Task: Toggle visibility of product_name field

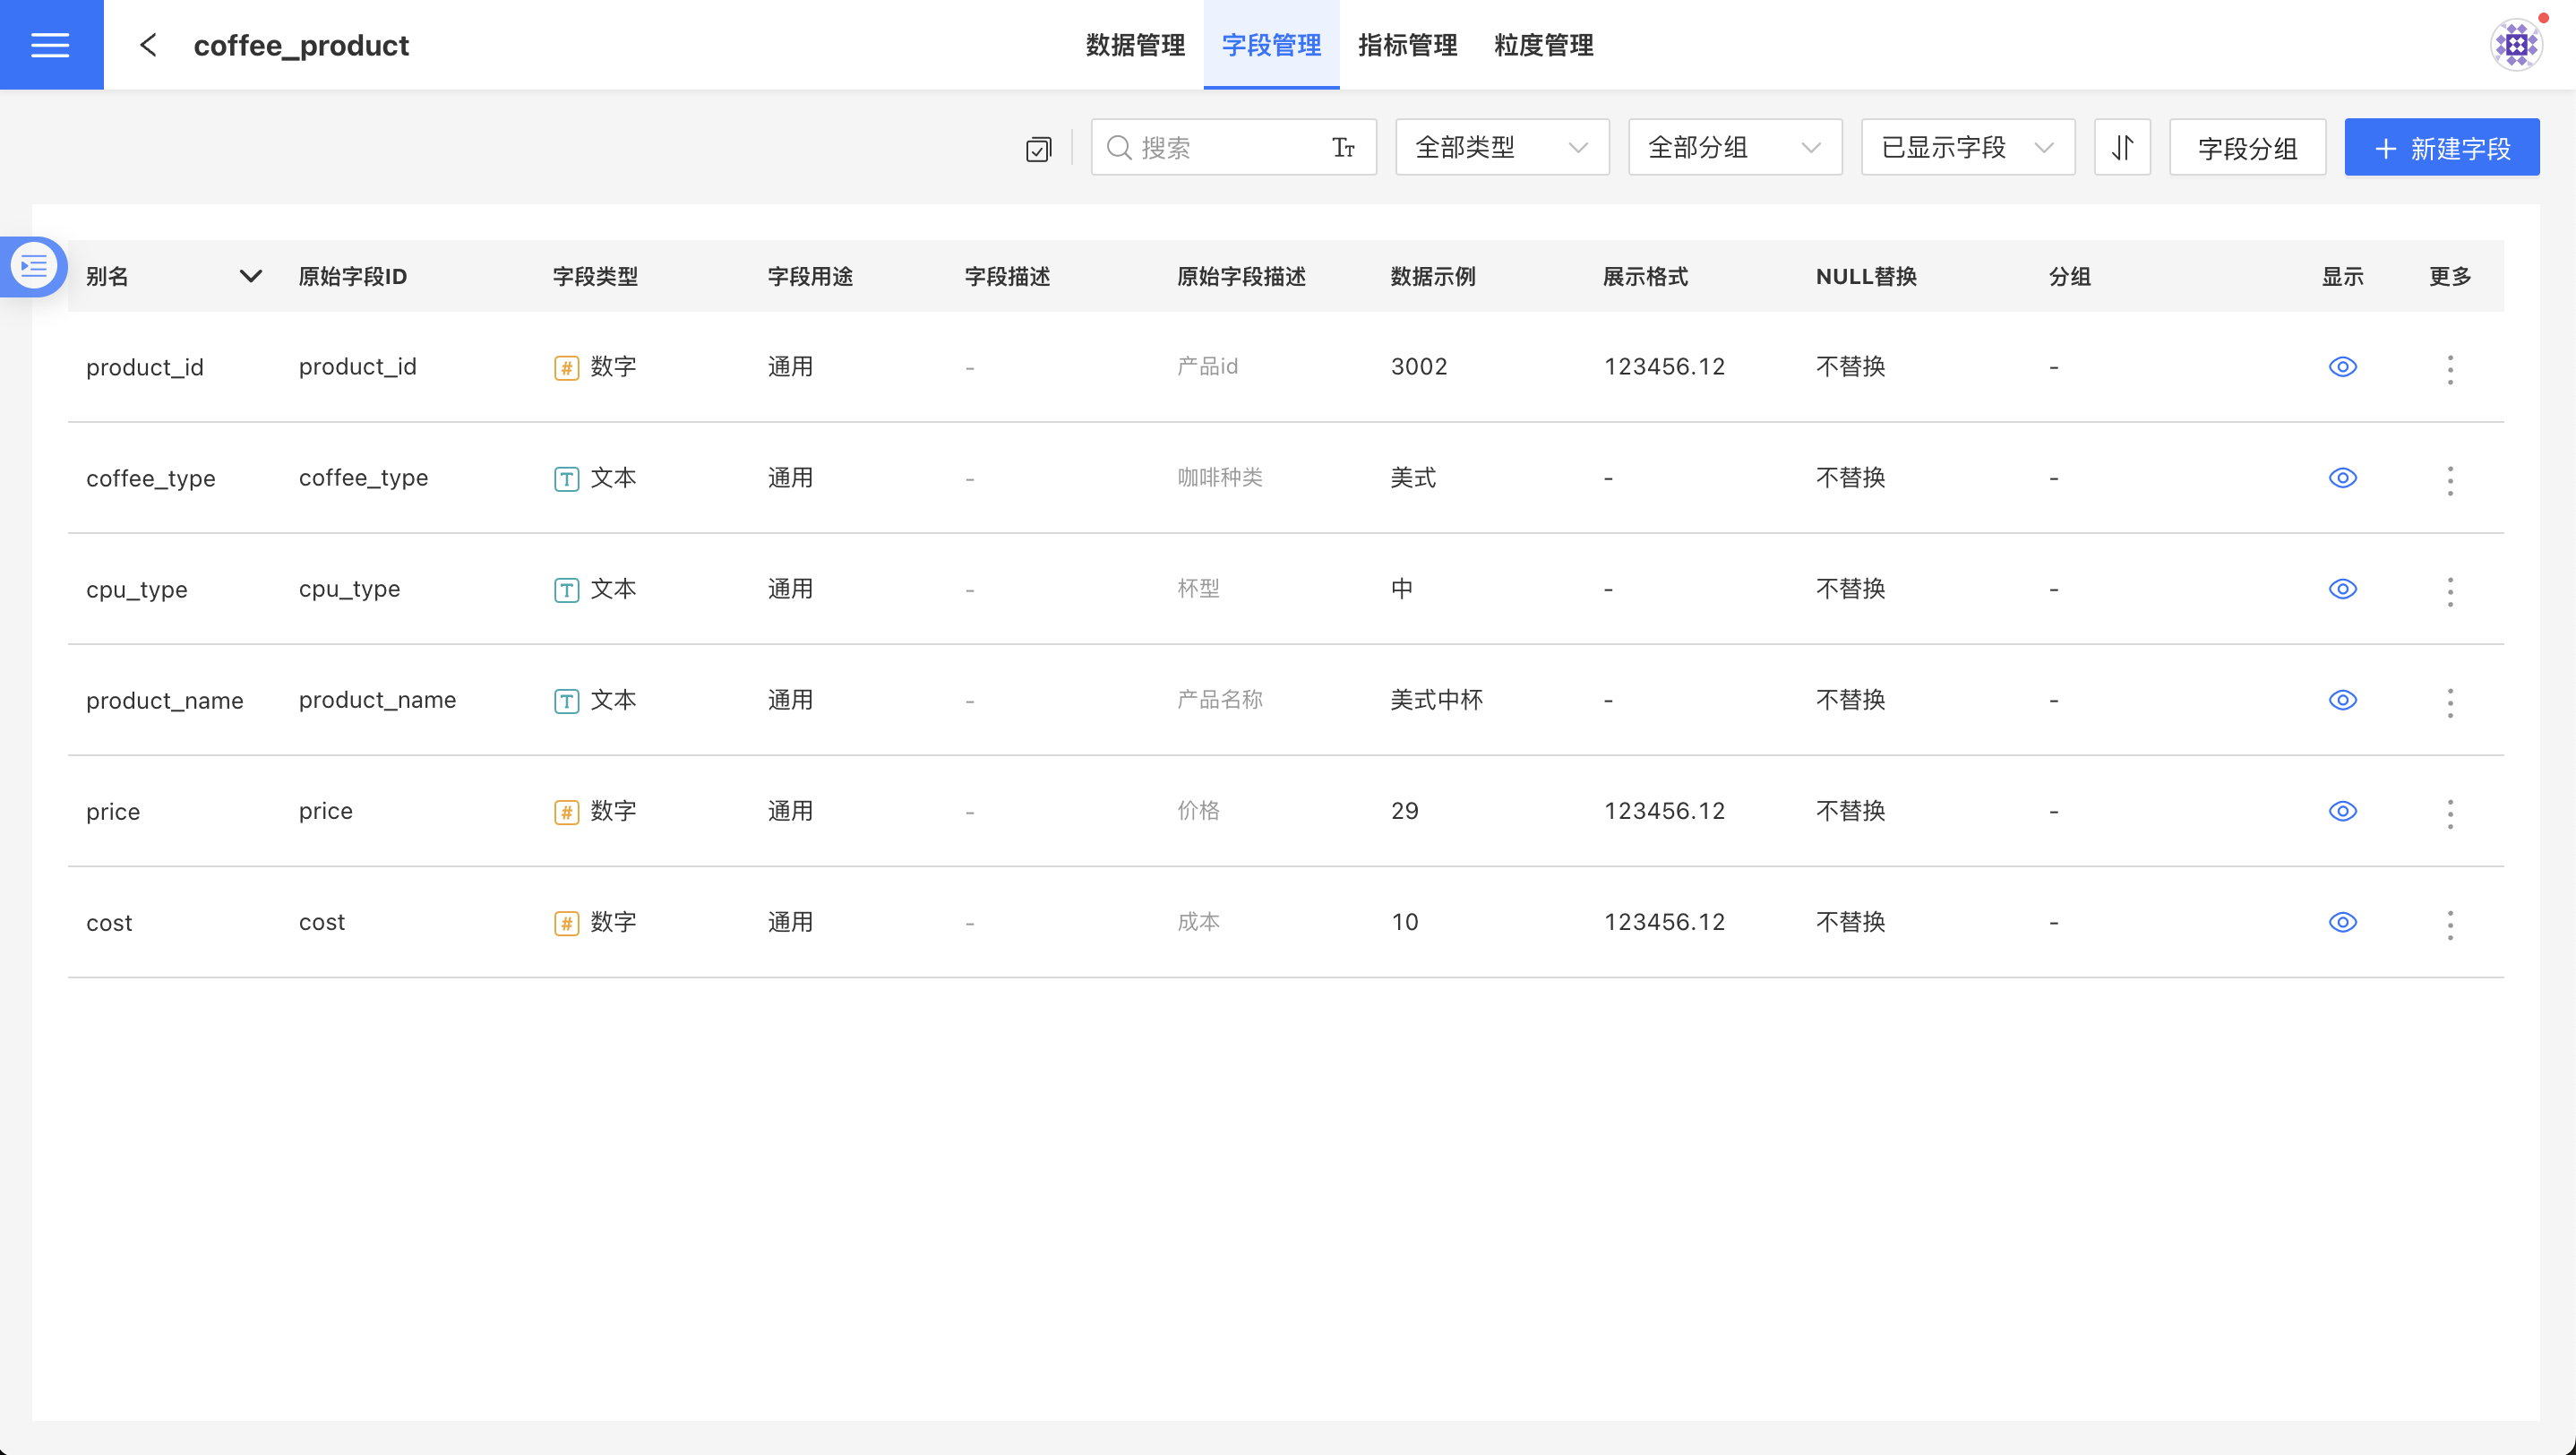Action: pyautogui.click(x=2342, y=700)
